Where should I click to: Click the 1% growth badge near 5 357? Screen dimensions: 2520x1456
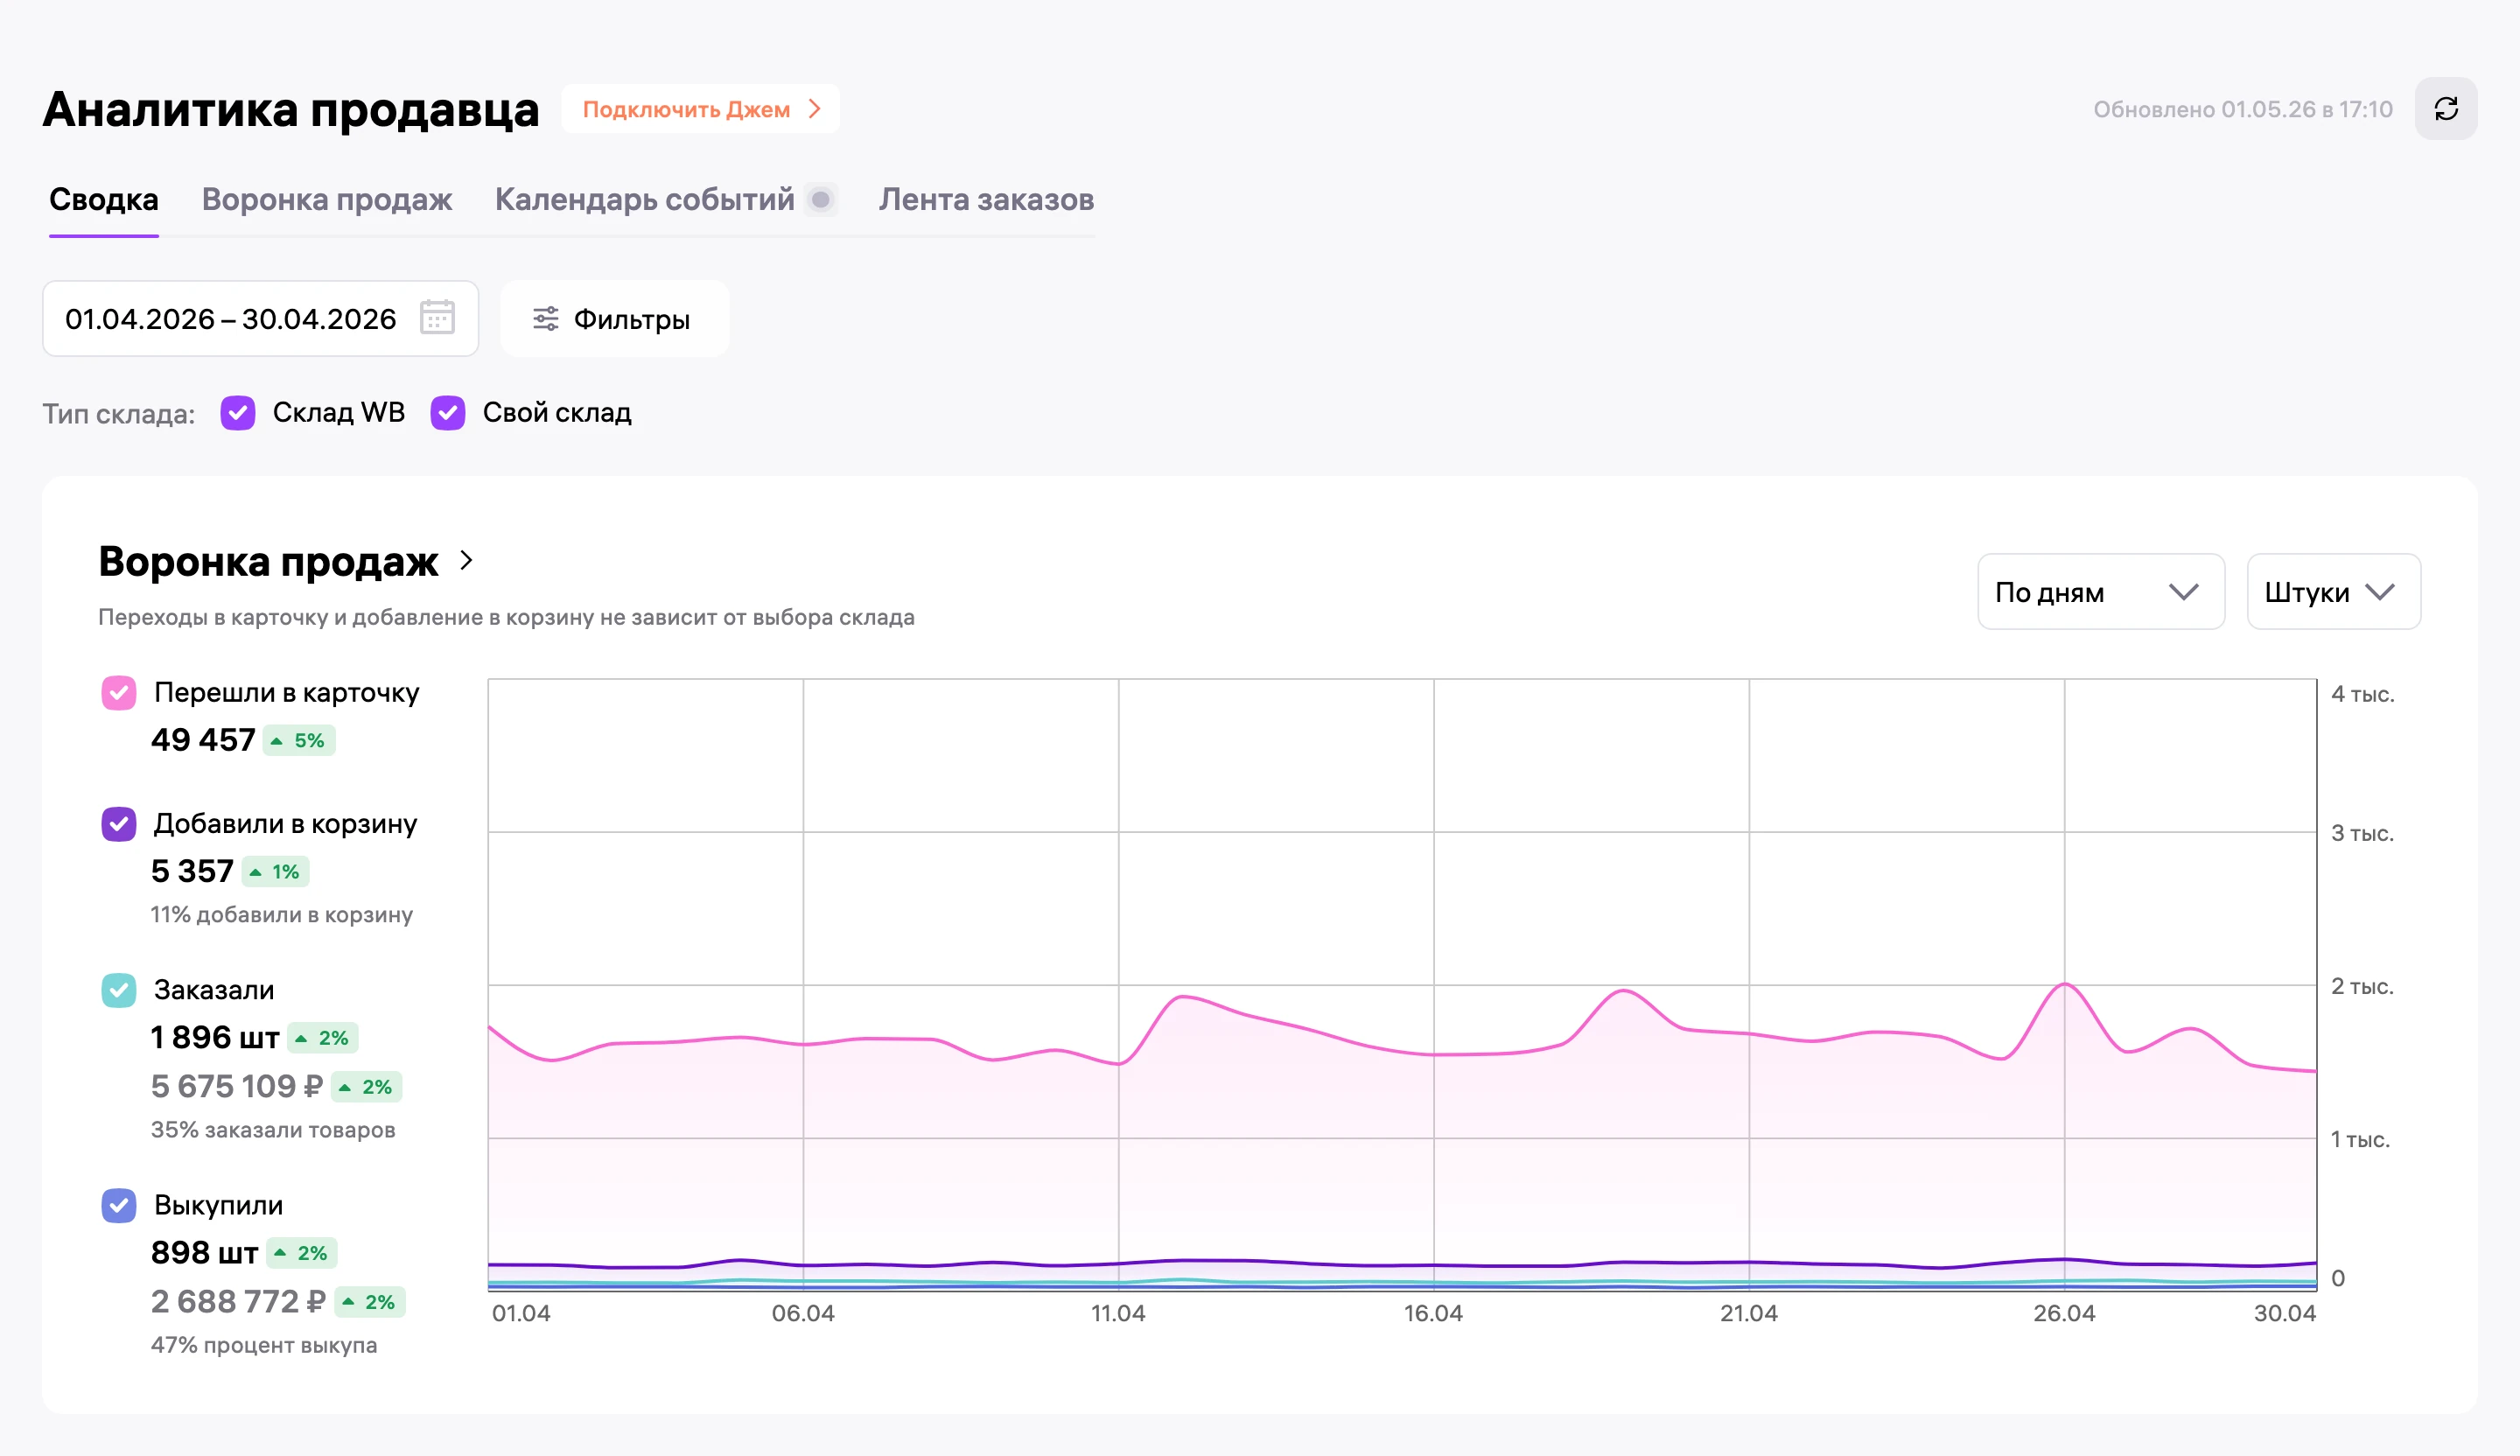pos(275,872)
